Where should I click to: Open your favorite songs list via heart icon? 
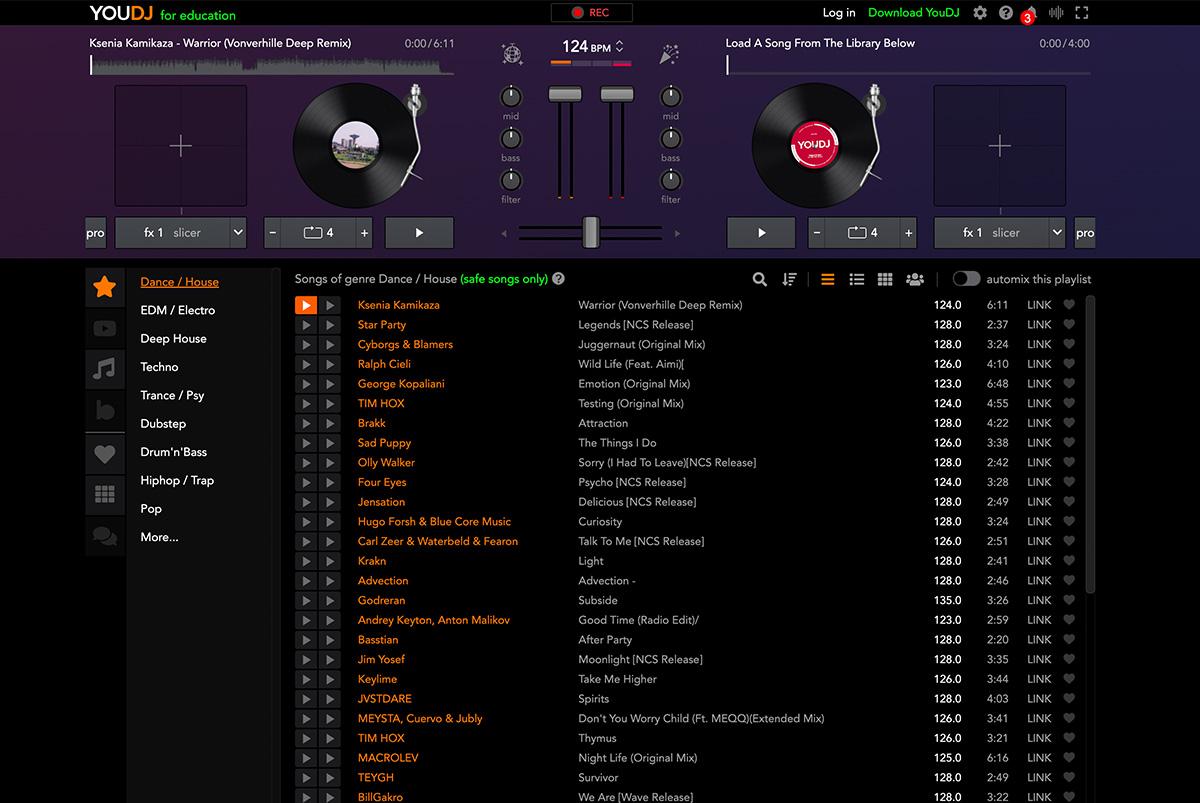pos(104,454)
